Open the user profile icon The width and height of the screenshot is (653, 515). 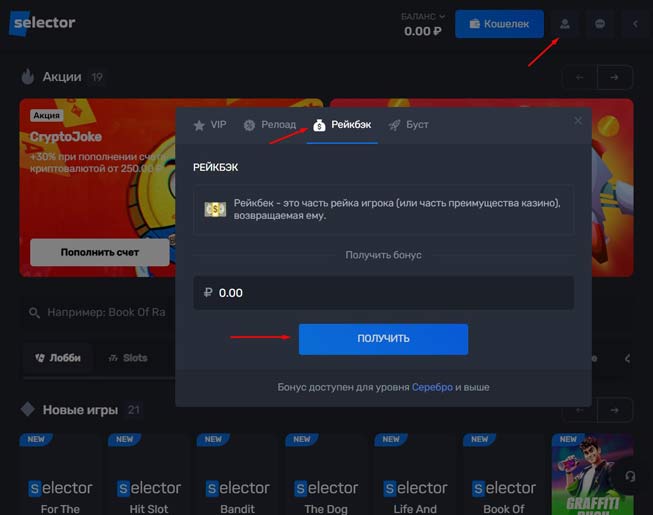coord(565,24)
